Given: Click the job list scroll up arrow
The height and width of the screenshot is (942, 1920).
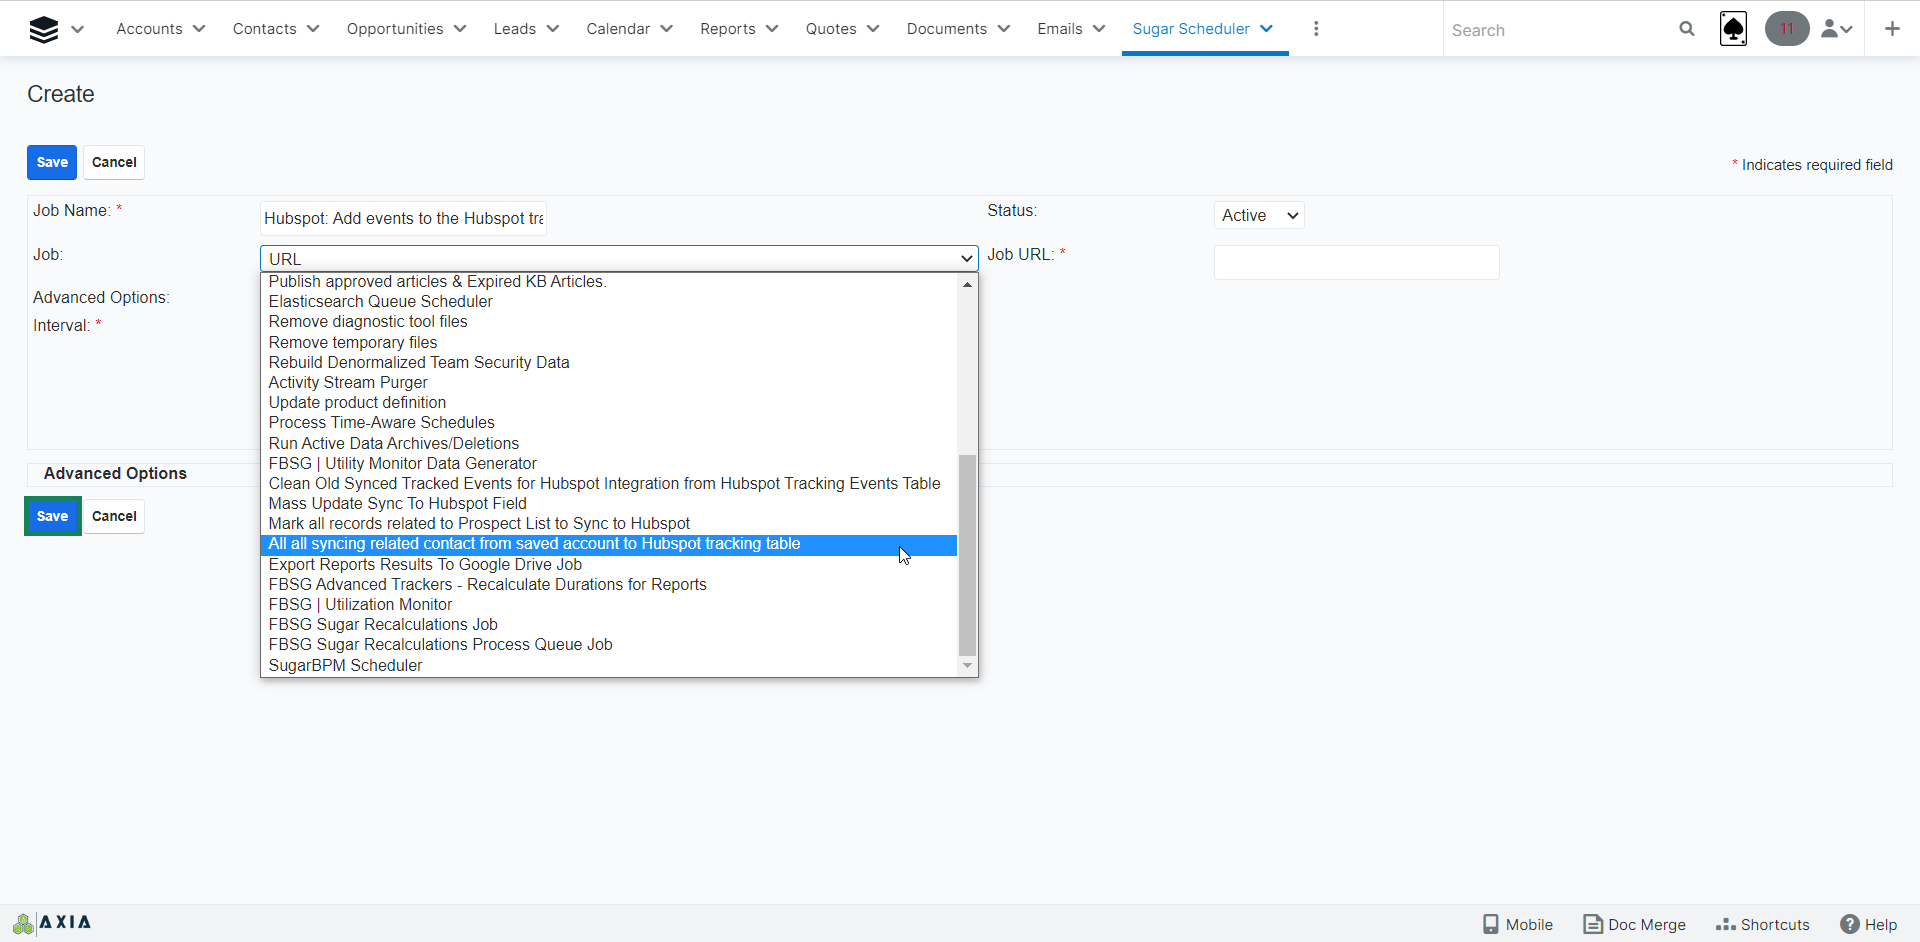Looking at the screenshot, I should [x=967, y=284].
